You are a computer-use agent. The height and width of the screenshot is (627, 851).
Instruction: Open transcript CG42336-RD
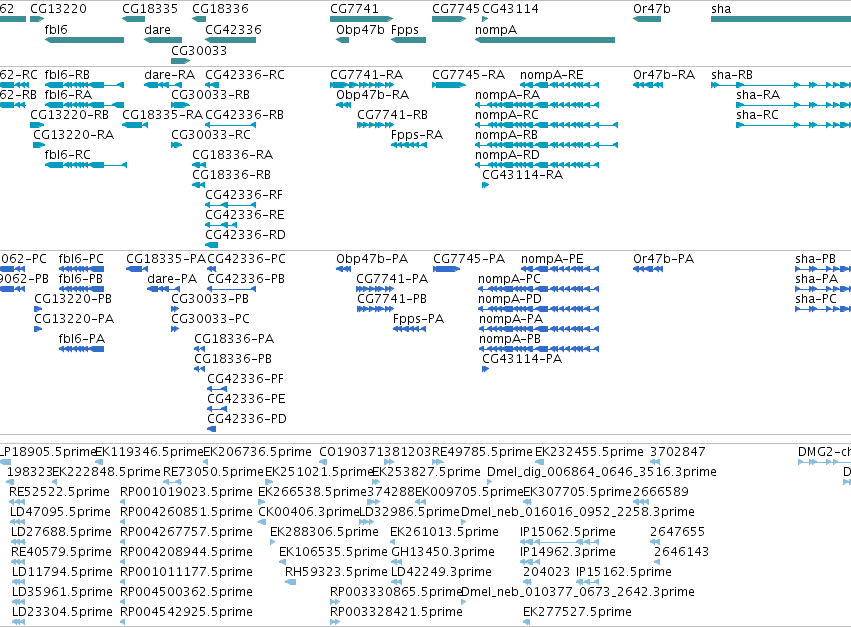pyautogui.click(x=245, y=235)
